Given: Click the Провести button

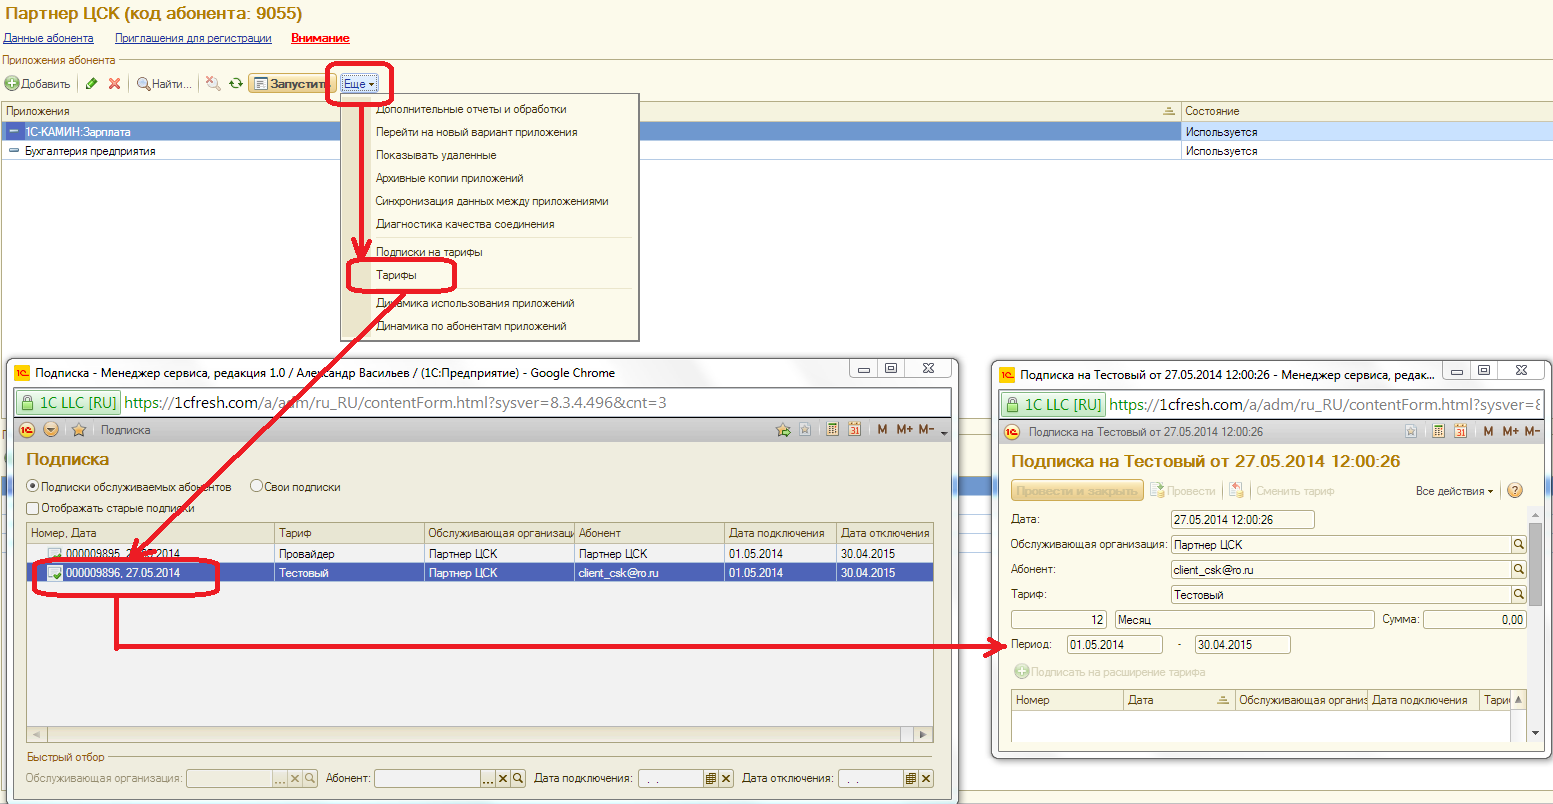Looking at the screenshot, I should [1183, 491].
